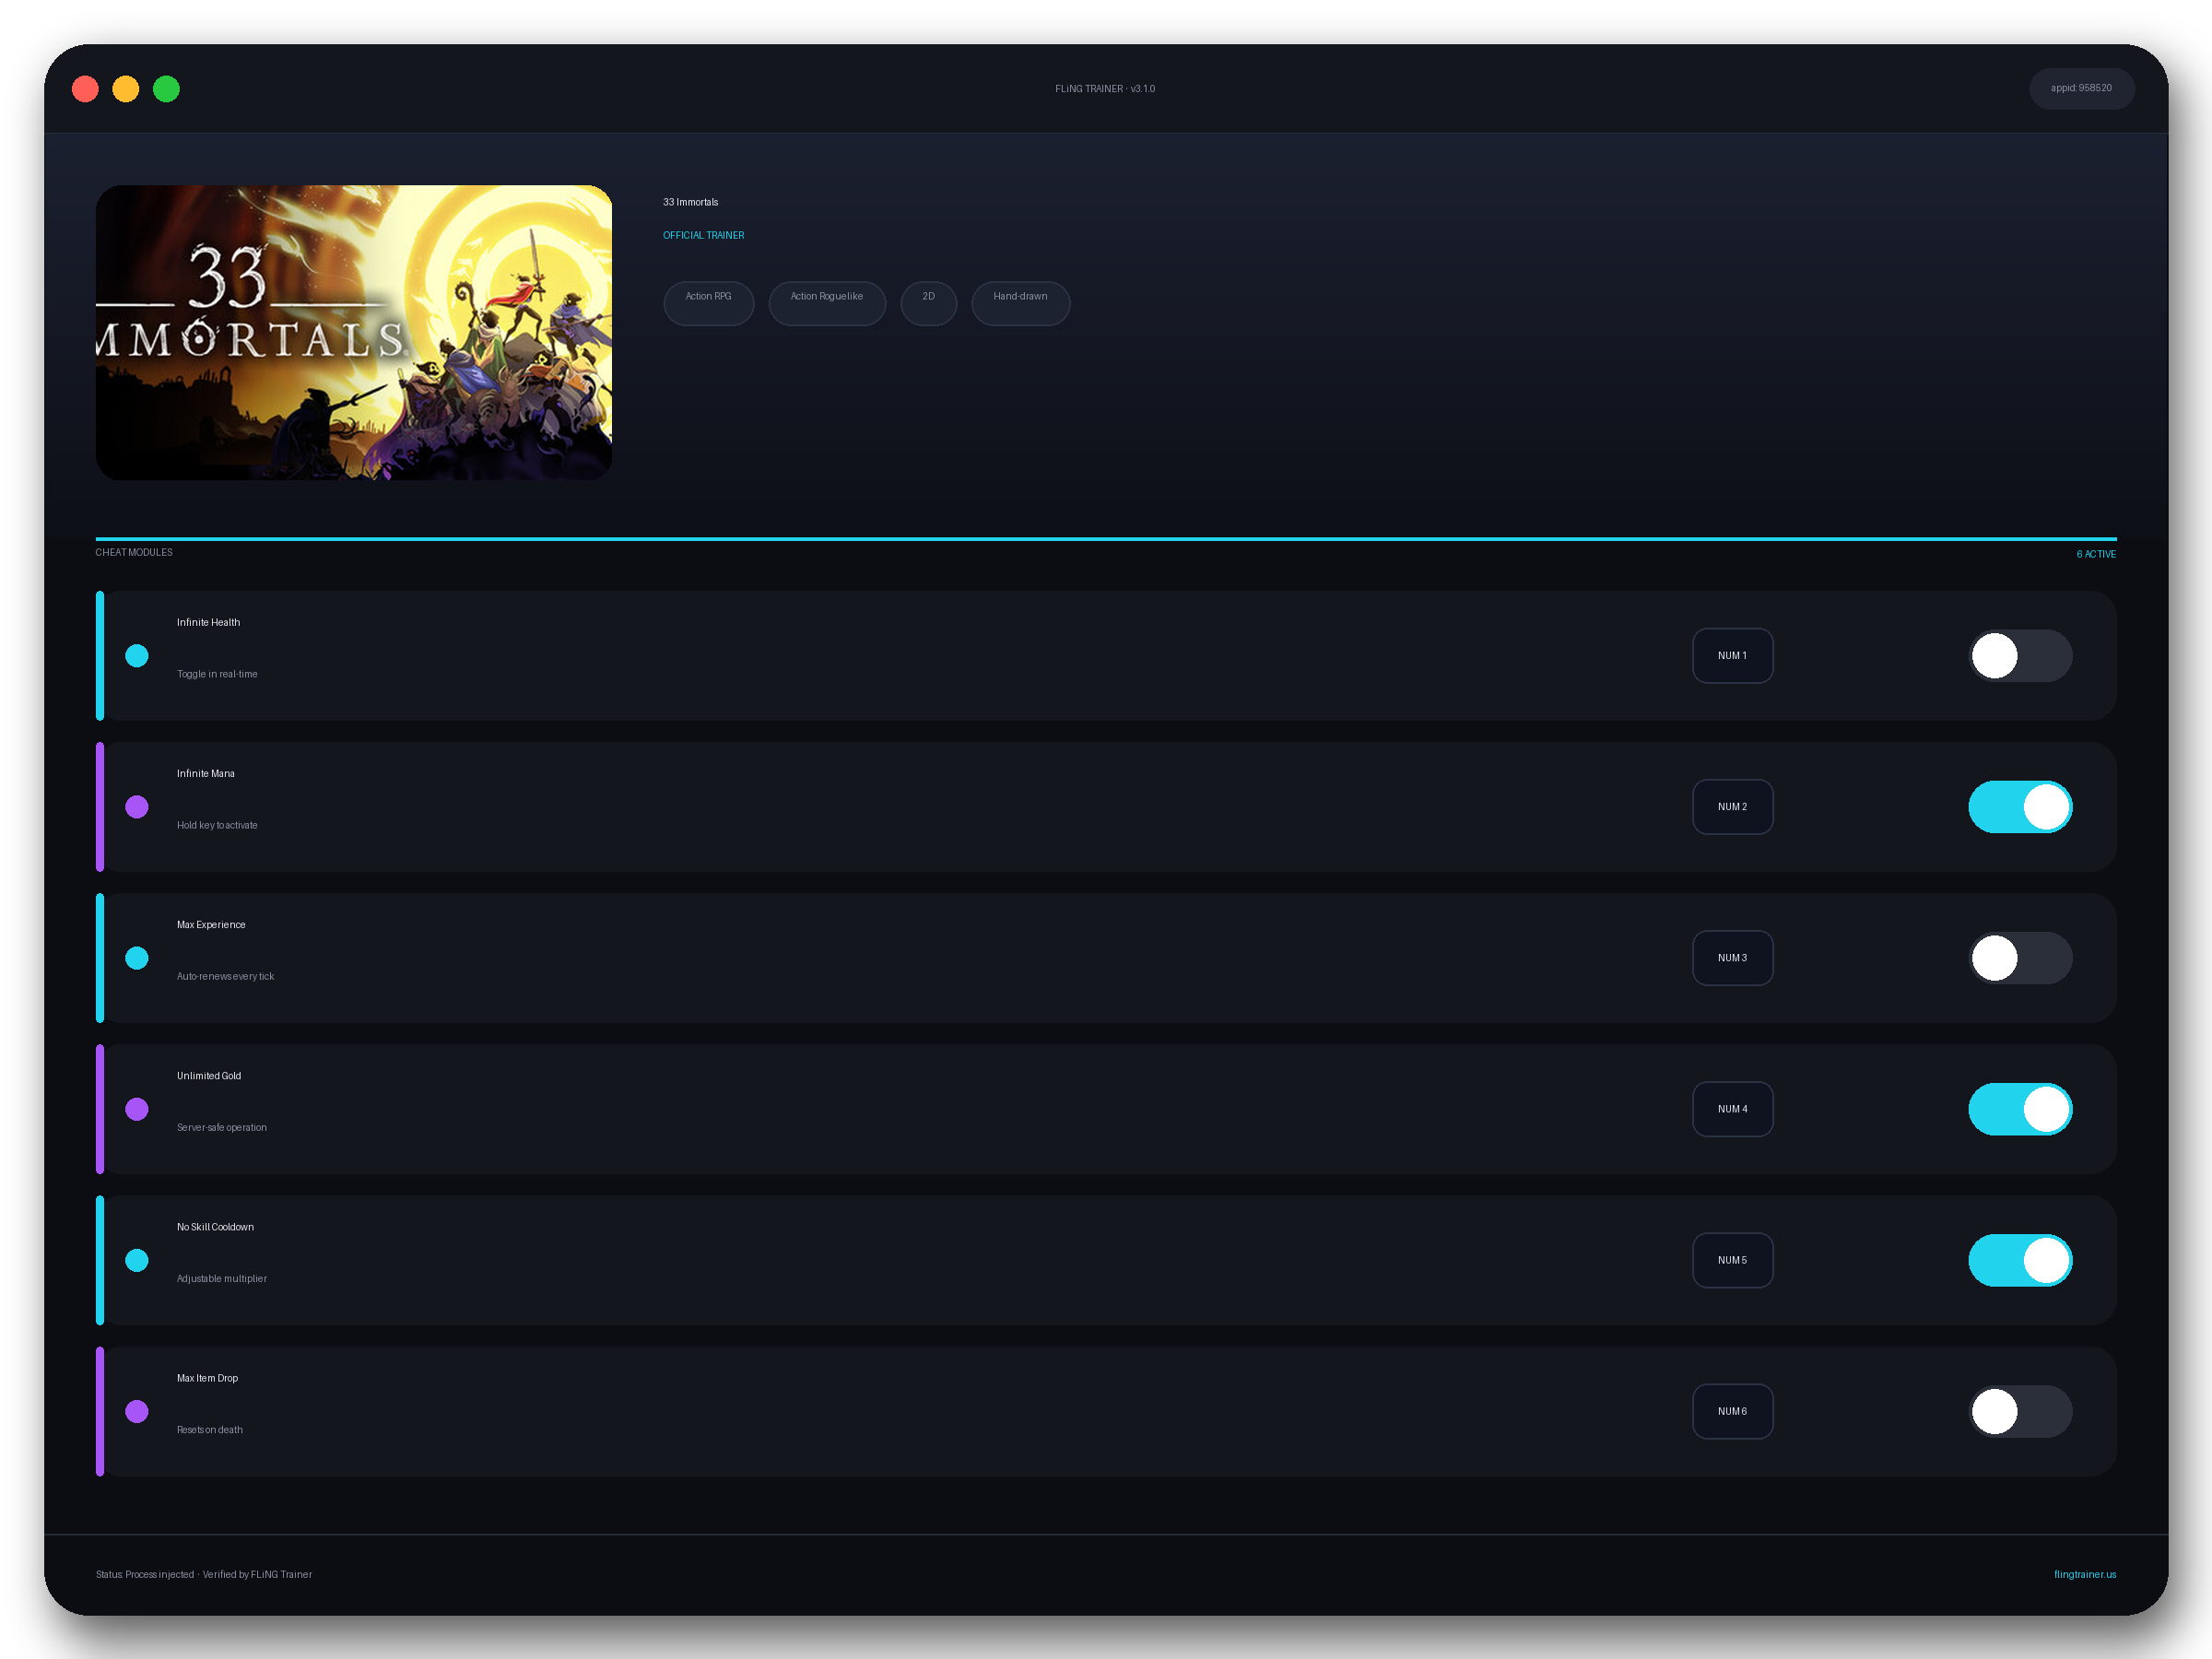
Task: Click the NUM 2 hotkey button
Action: [x=1732, y=807]
